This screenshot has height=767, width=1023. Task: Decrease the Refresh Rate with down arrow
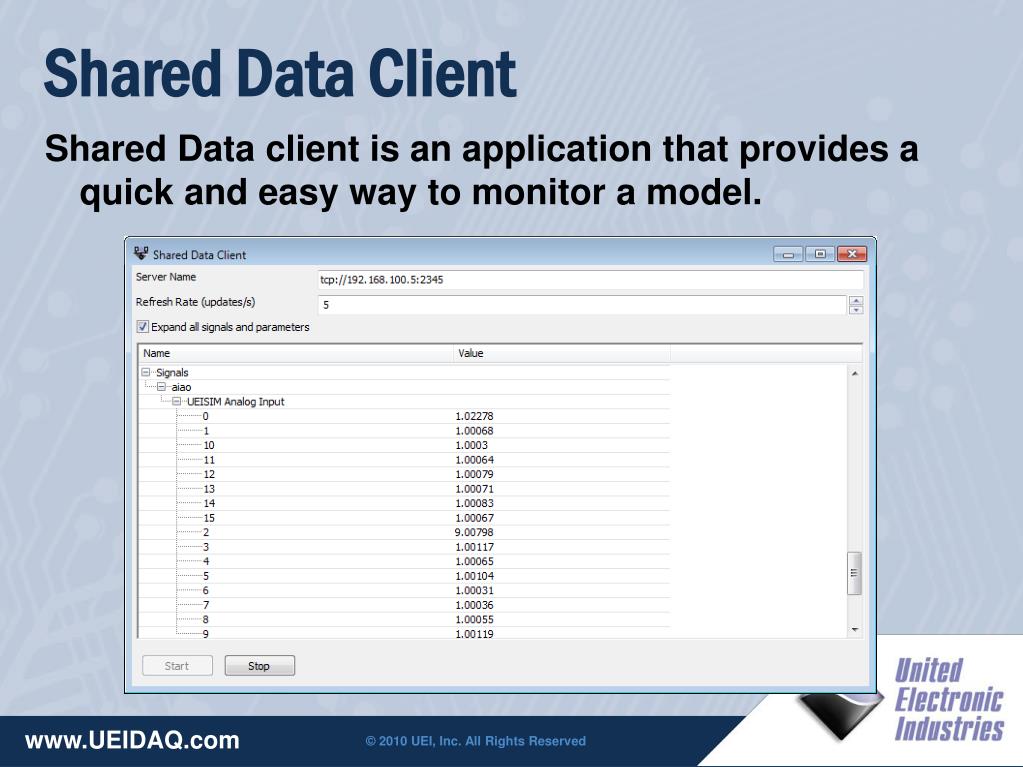[857, 310]
